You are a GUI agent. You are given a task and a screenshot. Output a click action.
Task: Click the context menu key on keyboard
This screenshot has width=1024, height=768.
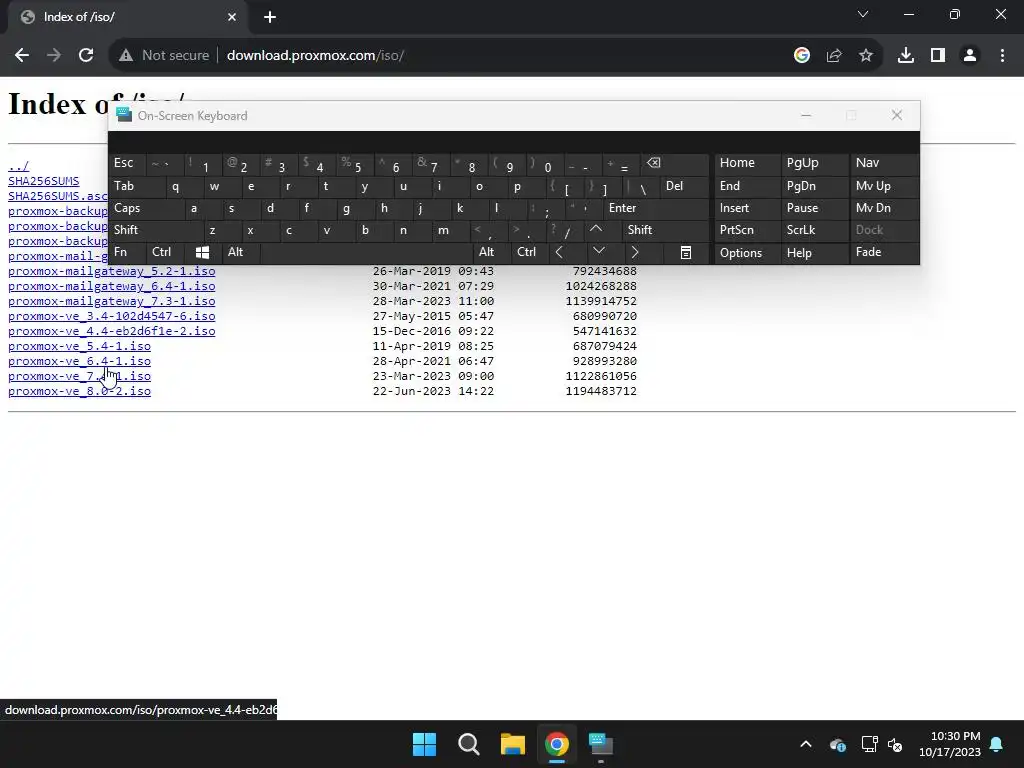[686, 252]
